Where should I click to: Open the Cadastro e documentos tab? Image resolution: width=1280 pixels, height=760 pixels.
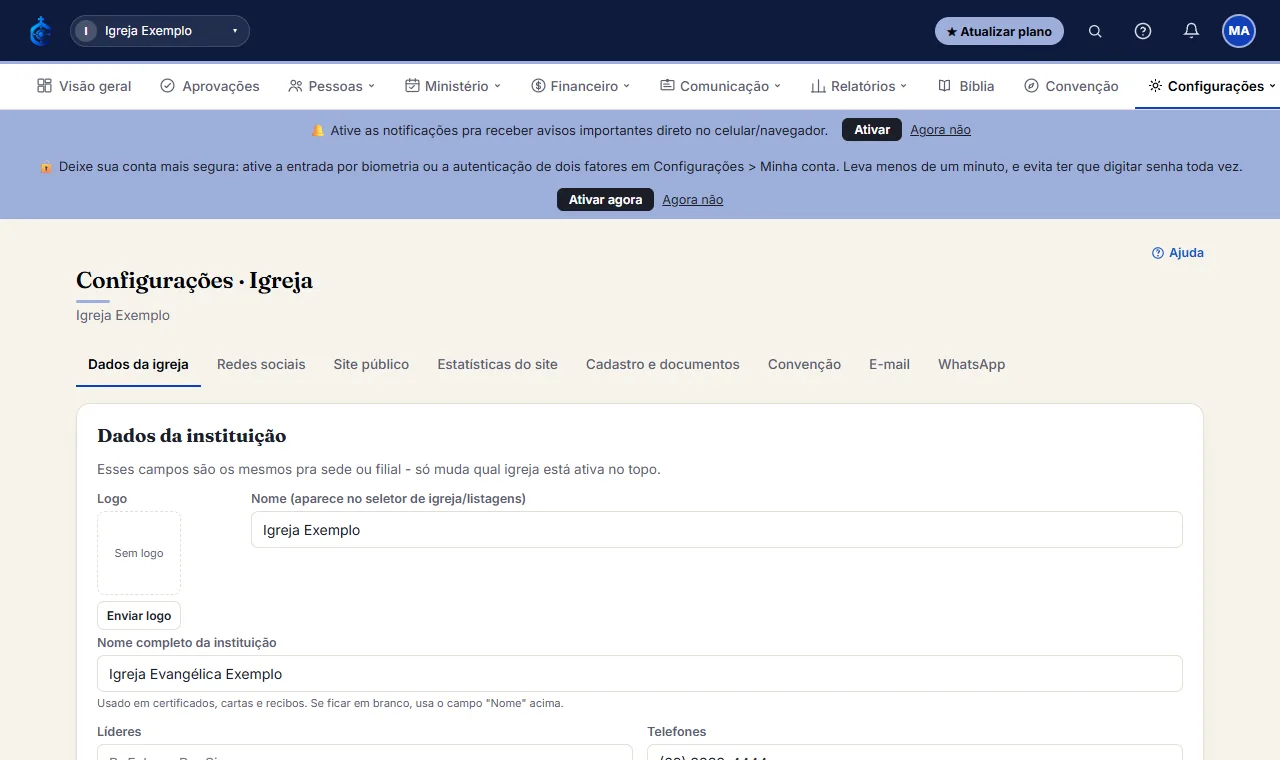pyautogui.click(x=663, y=364)
